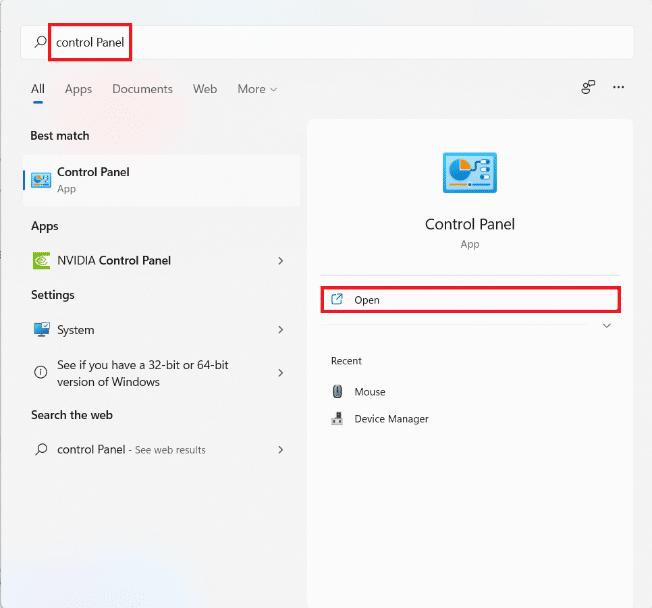Click the Control Panel icon in Best match
This screenshot has height=608, width=652.
coord(41,180)
